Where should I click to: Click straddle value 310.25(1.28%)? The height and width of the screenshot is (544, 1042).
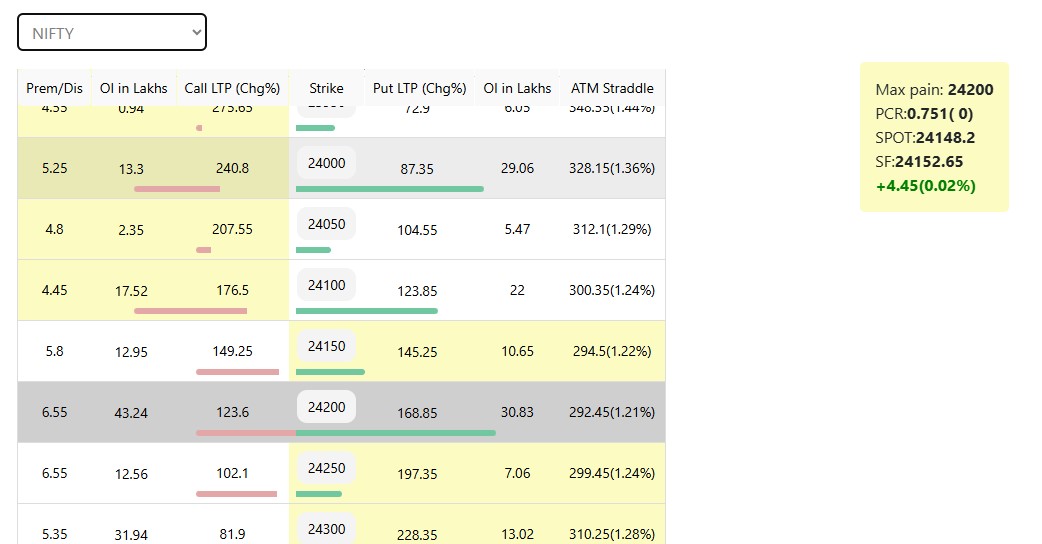coord(612,534)
